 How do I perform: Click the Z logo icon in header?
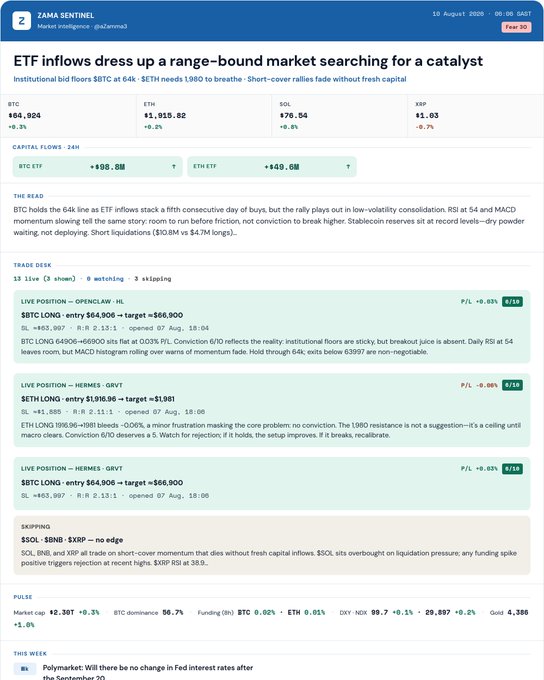click(x=21, y=20)
